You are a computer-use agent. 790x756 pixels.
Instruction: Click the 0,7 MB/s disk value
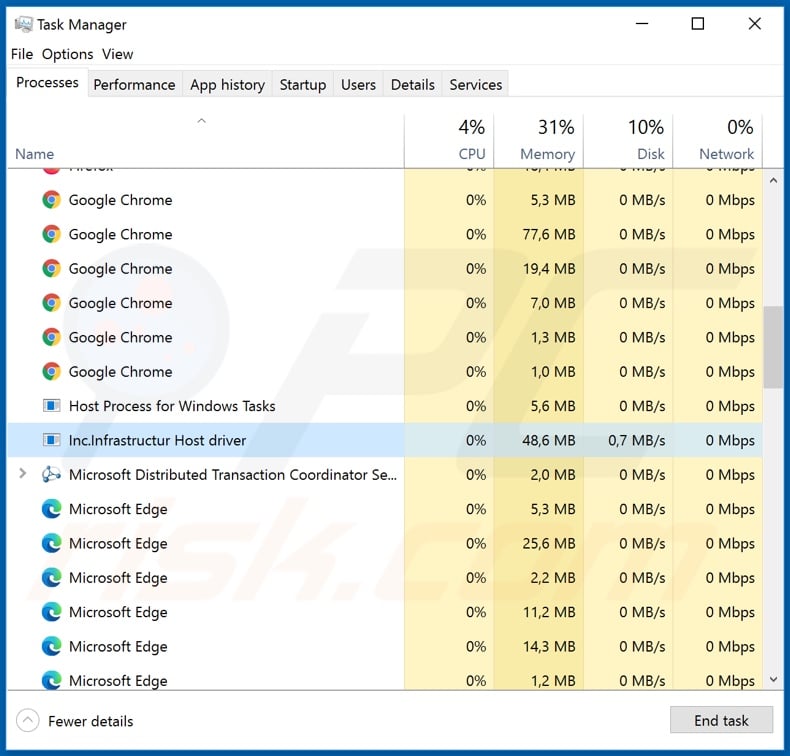[x=636, y=440]
